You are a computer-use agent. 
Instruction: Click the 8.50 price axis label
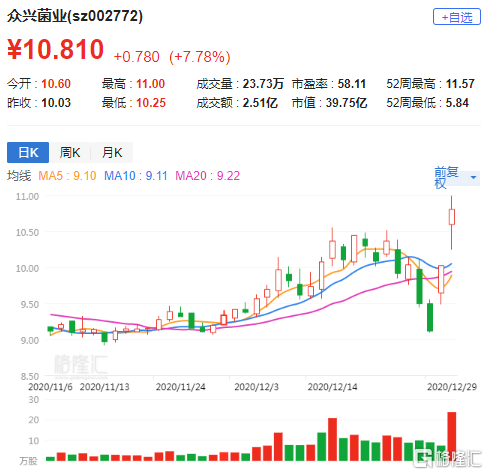click(29, 376)
